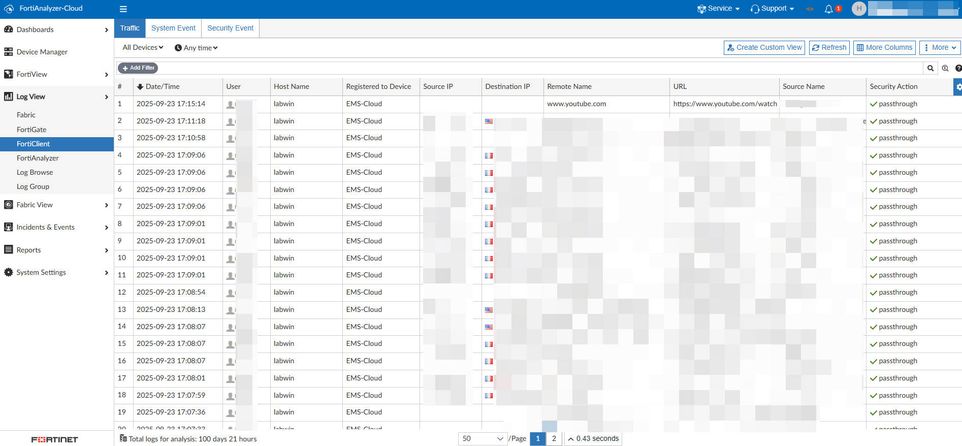Click the zoom search tools icon

(x=945, y=69)
